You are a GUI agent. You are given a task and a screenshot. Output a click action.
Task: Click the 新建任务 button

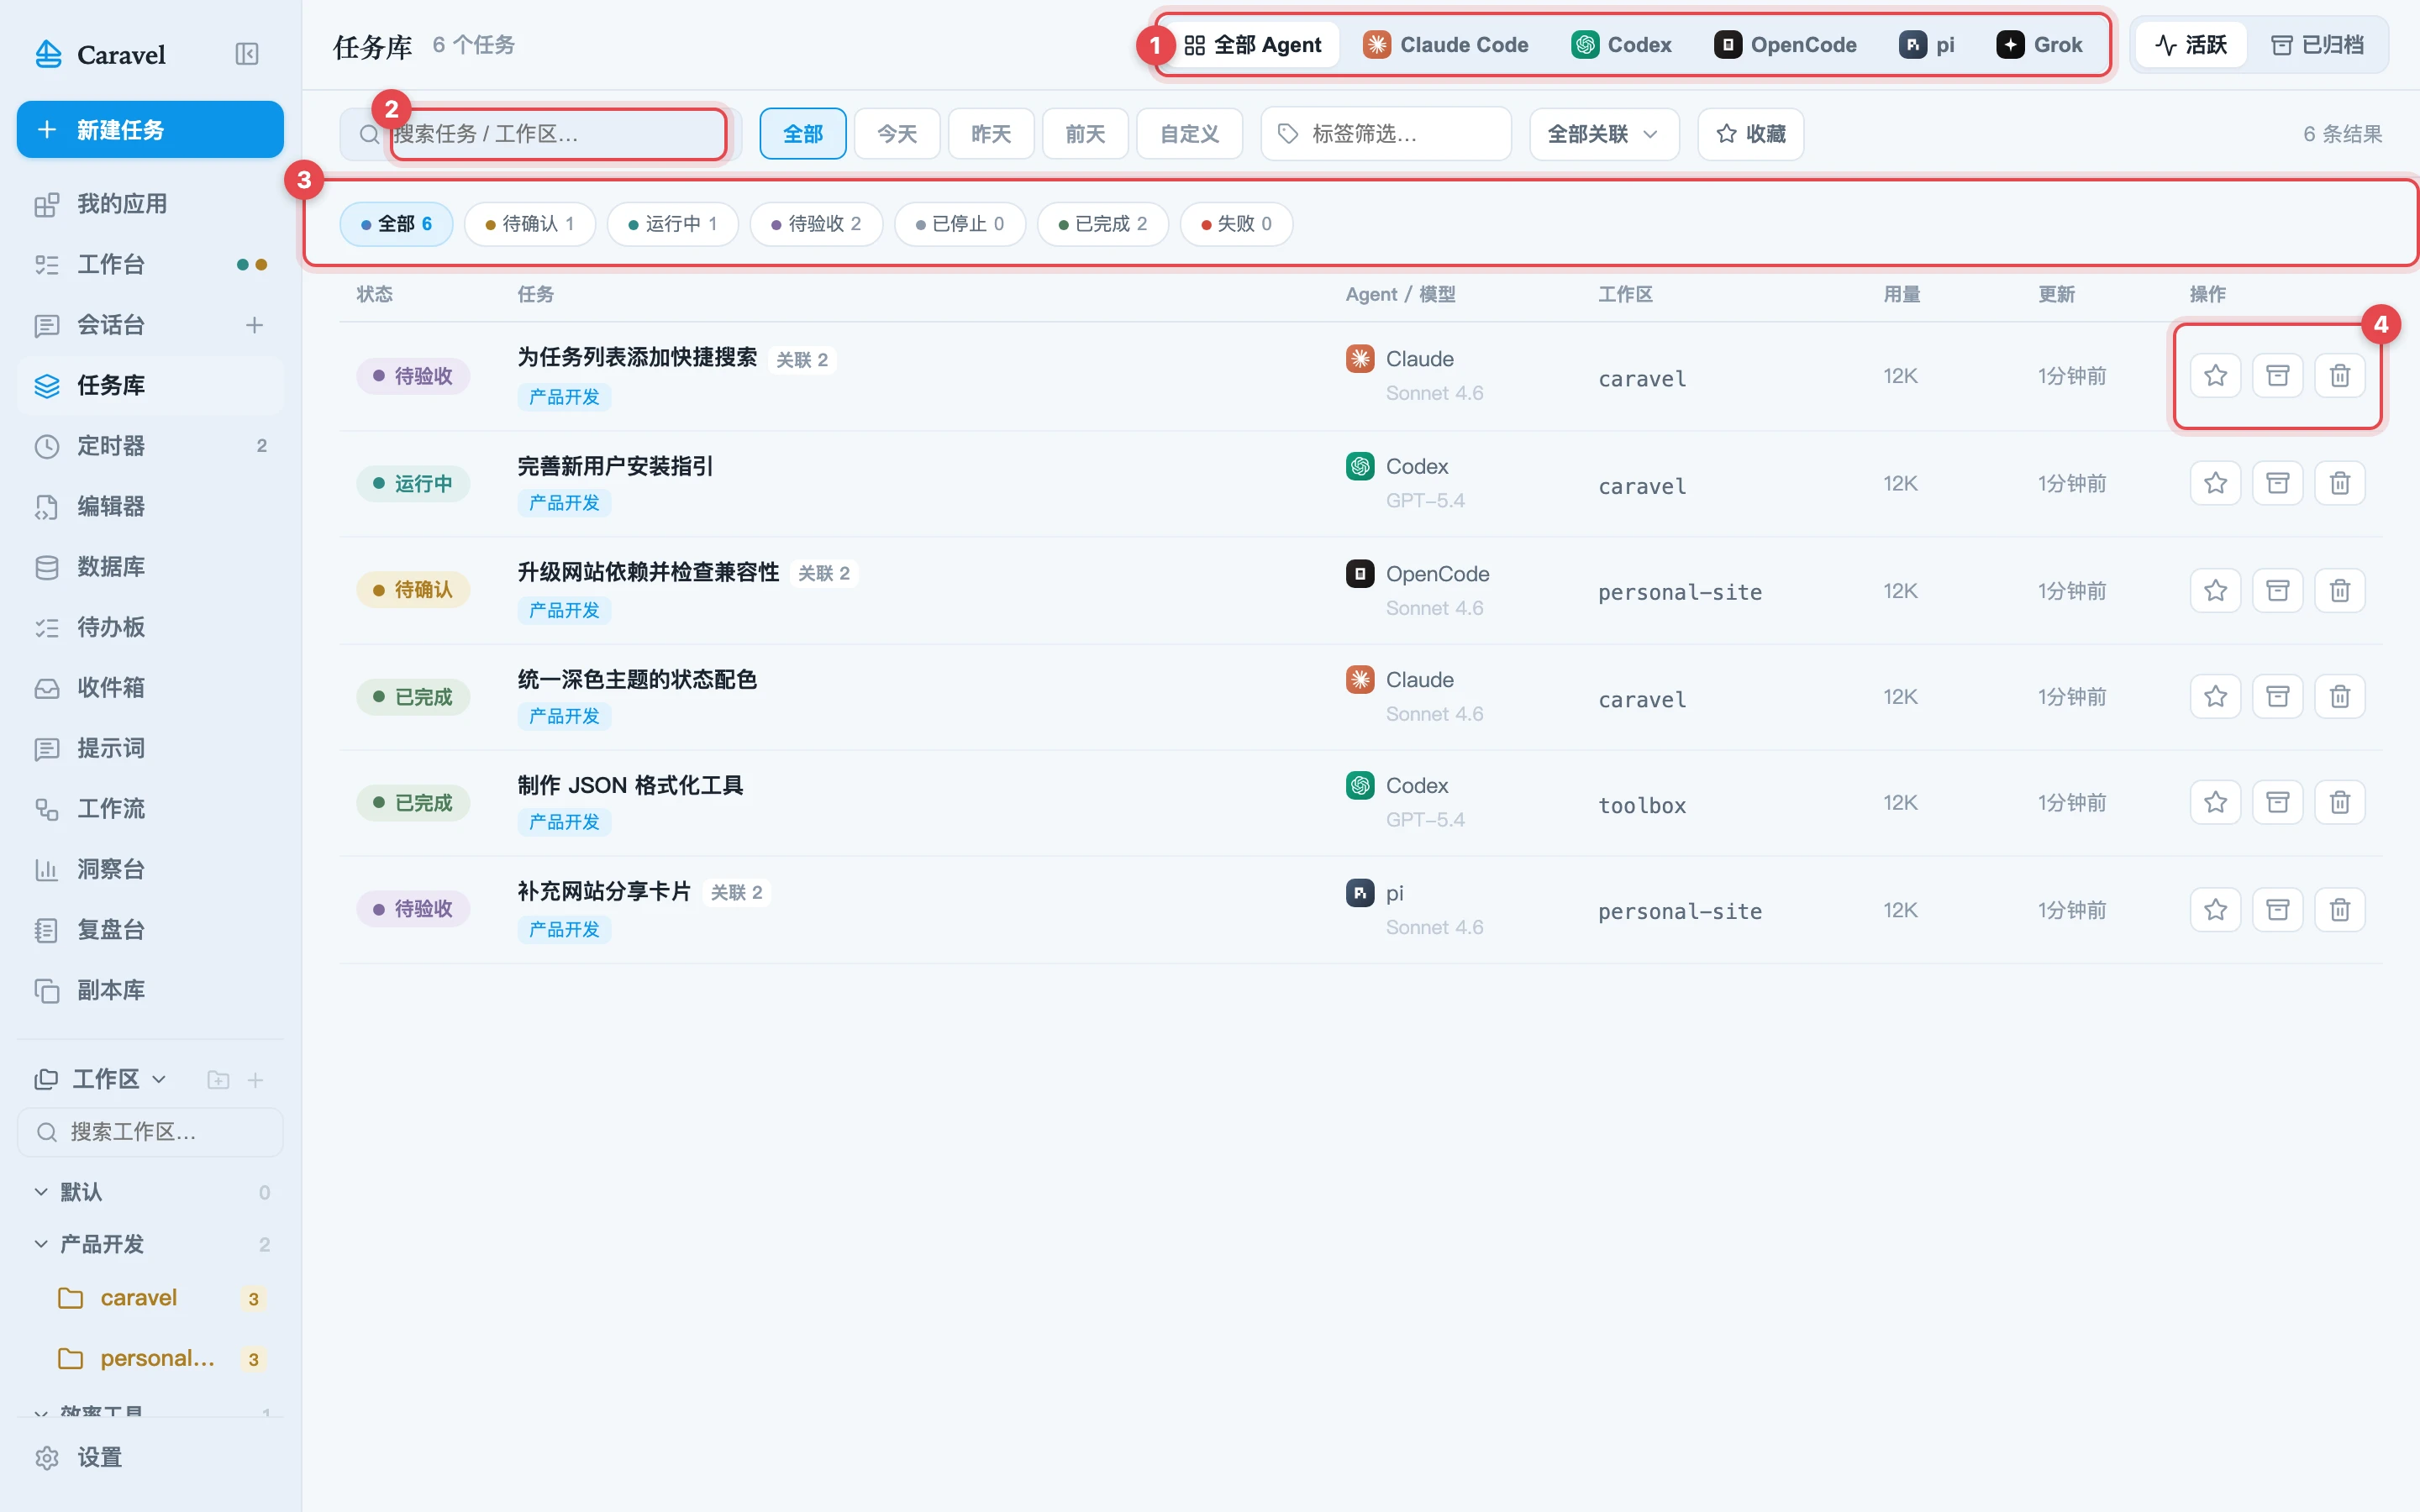coord(150,130)
